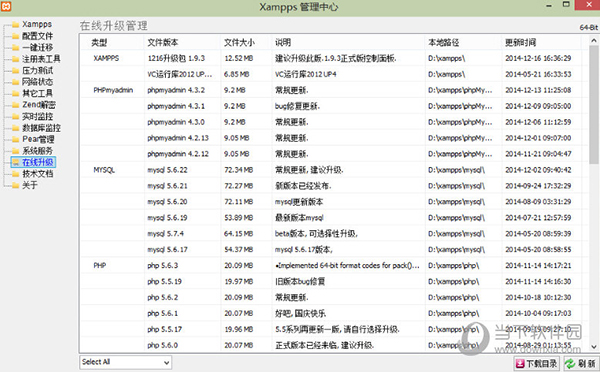Click the 2014-12-16 16:36:29 timestamp
Screen dimensions: 600x372
538,58
